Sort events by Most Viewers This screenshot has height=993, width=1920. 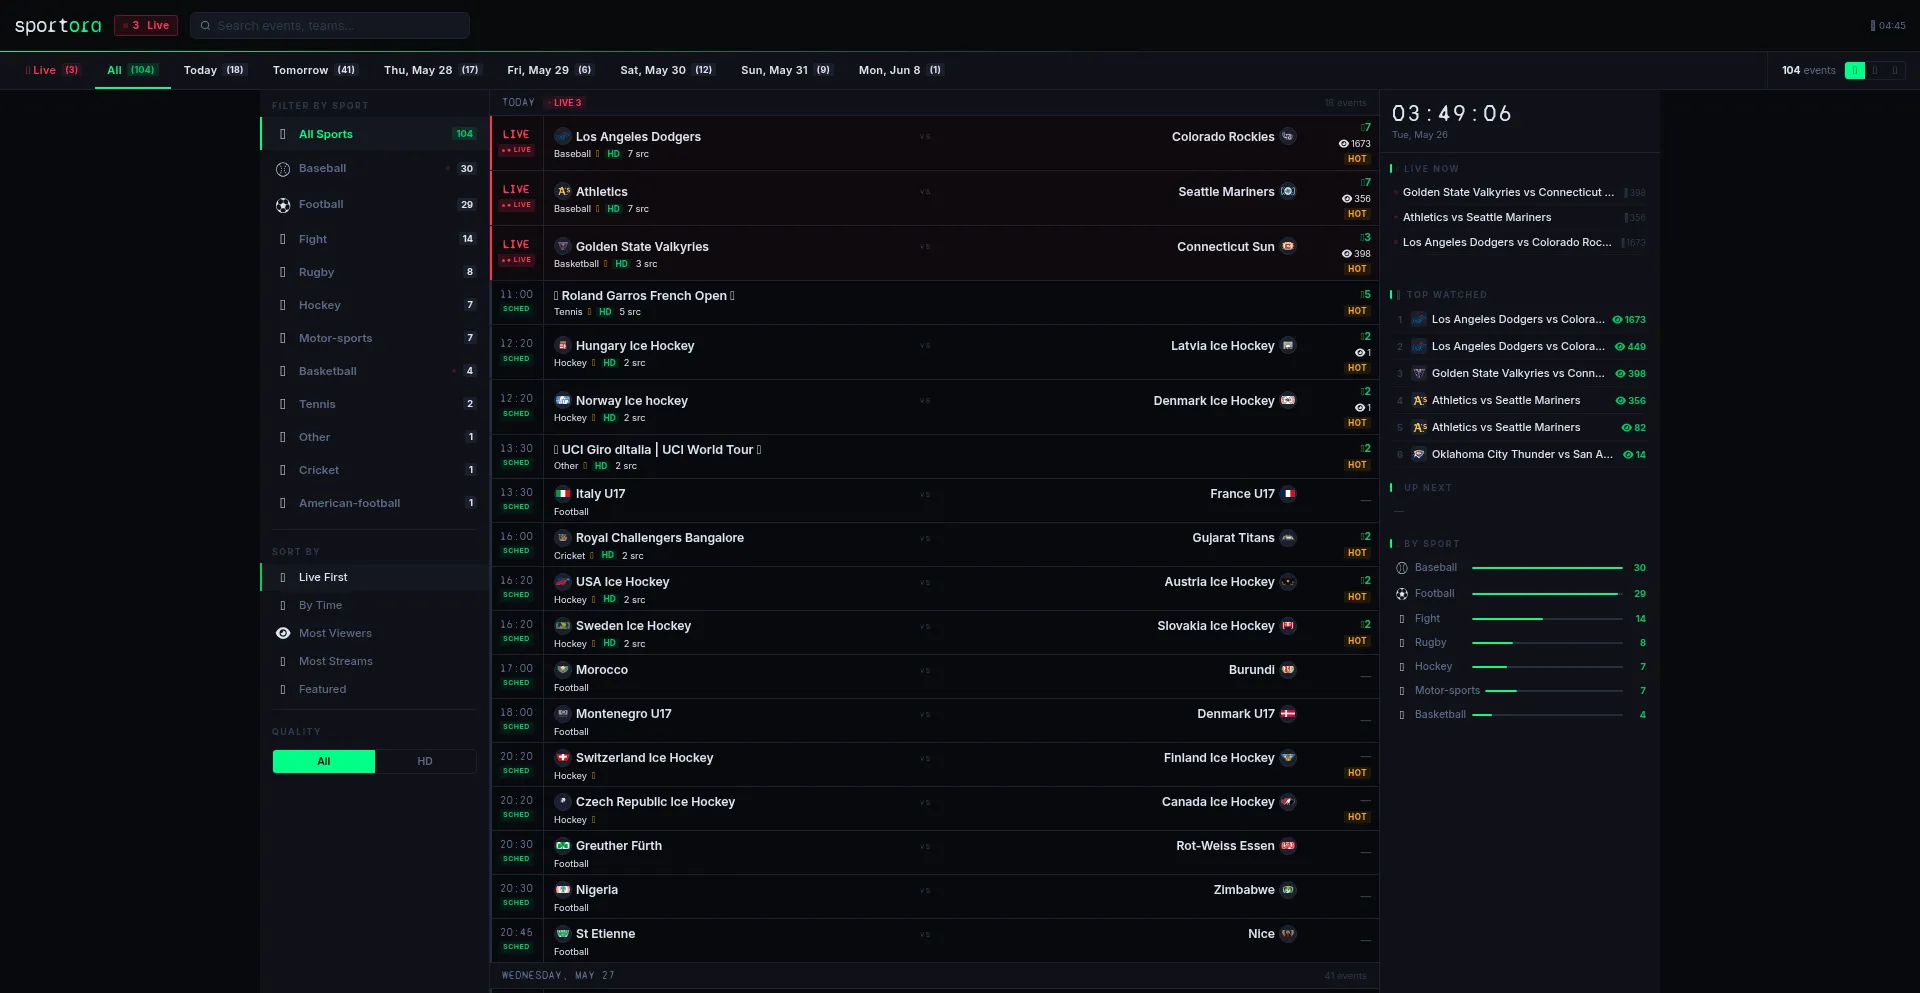point(375,633)
